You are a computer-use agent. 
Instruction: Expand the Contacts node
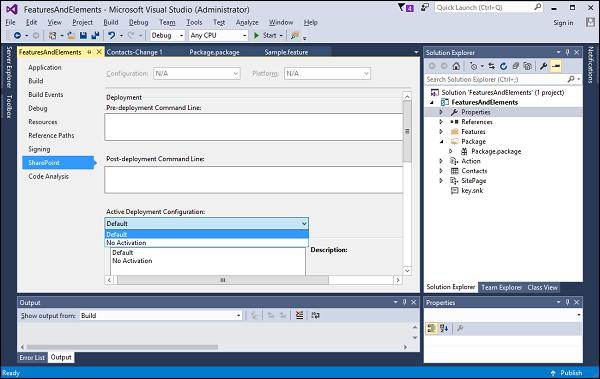[441, 171]
